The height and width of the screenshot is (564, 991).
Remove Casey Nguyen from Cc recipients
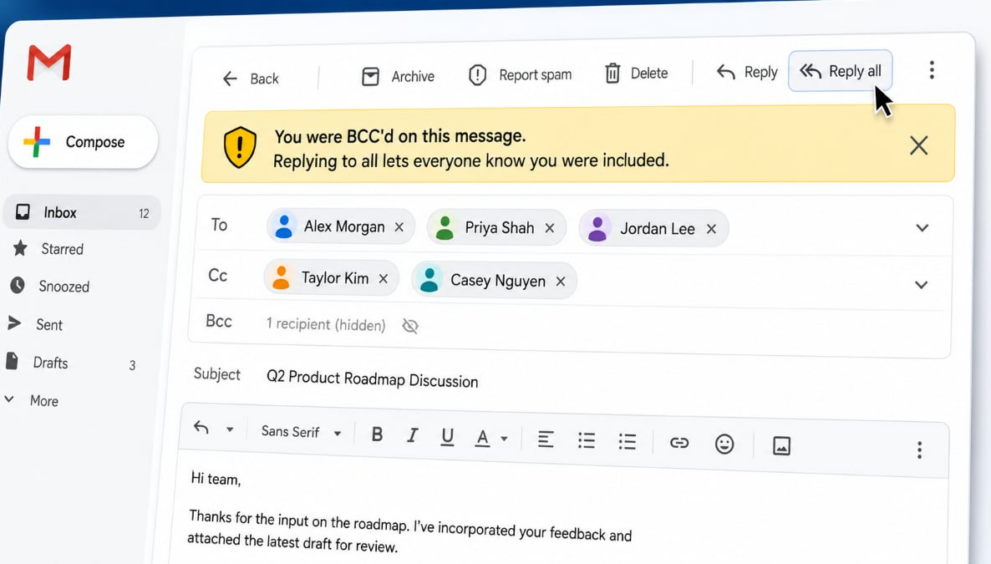(x=560, y=281)
